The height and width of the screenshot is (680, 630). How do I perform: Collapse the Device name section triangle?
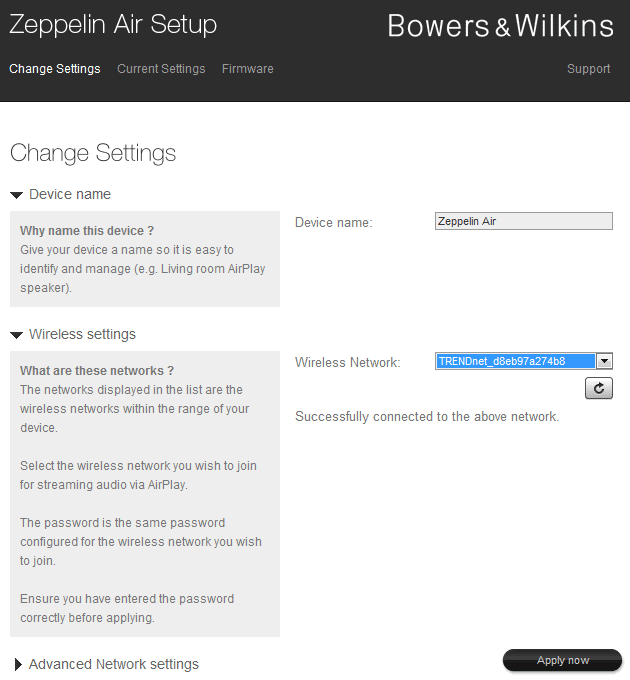[17, 195]
